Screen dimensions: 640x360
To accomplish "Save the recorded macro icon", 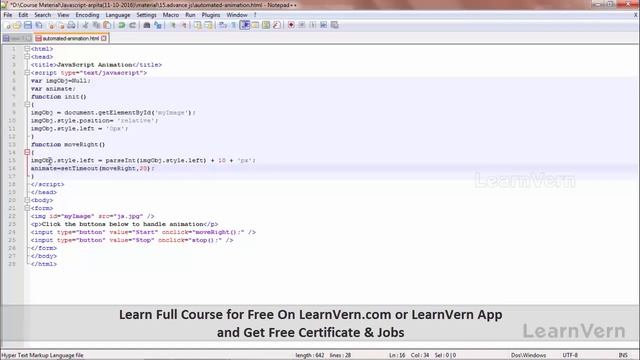I will pyautogui.click(x=334, y=25).
